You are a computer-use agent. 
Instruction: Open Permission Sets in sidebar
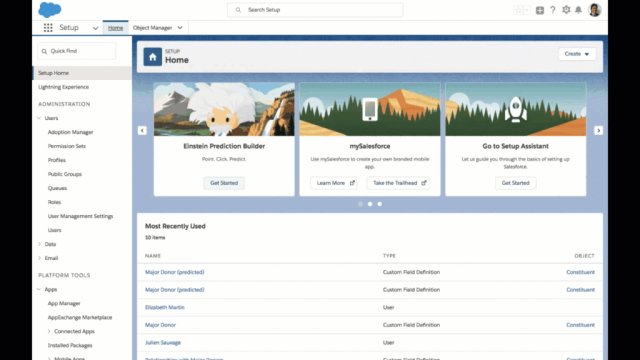tap(67, 146)
